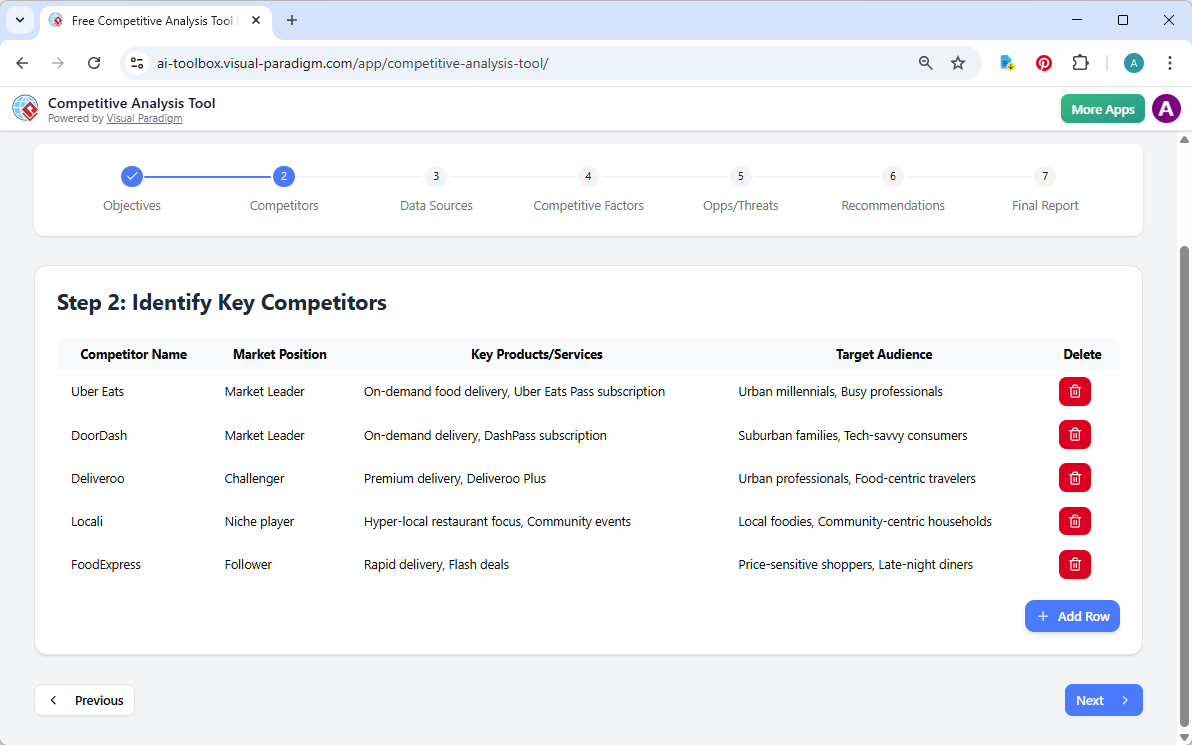Open the Pinterest browser extension
Screen dimensions: 1192x745
1043,62
